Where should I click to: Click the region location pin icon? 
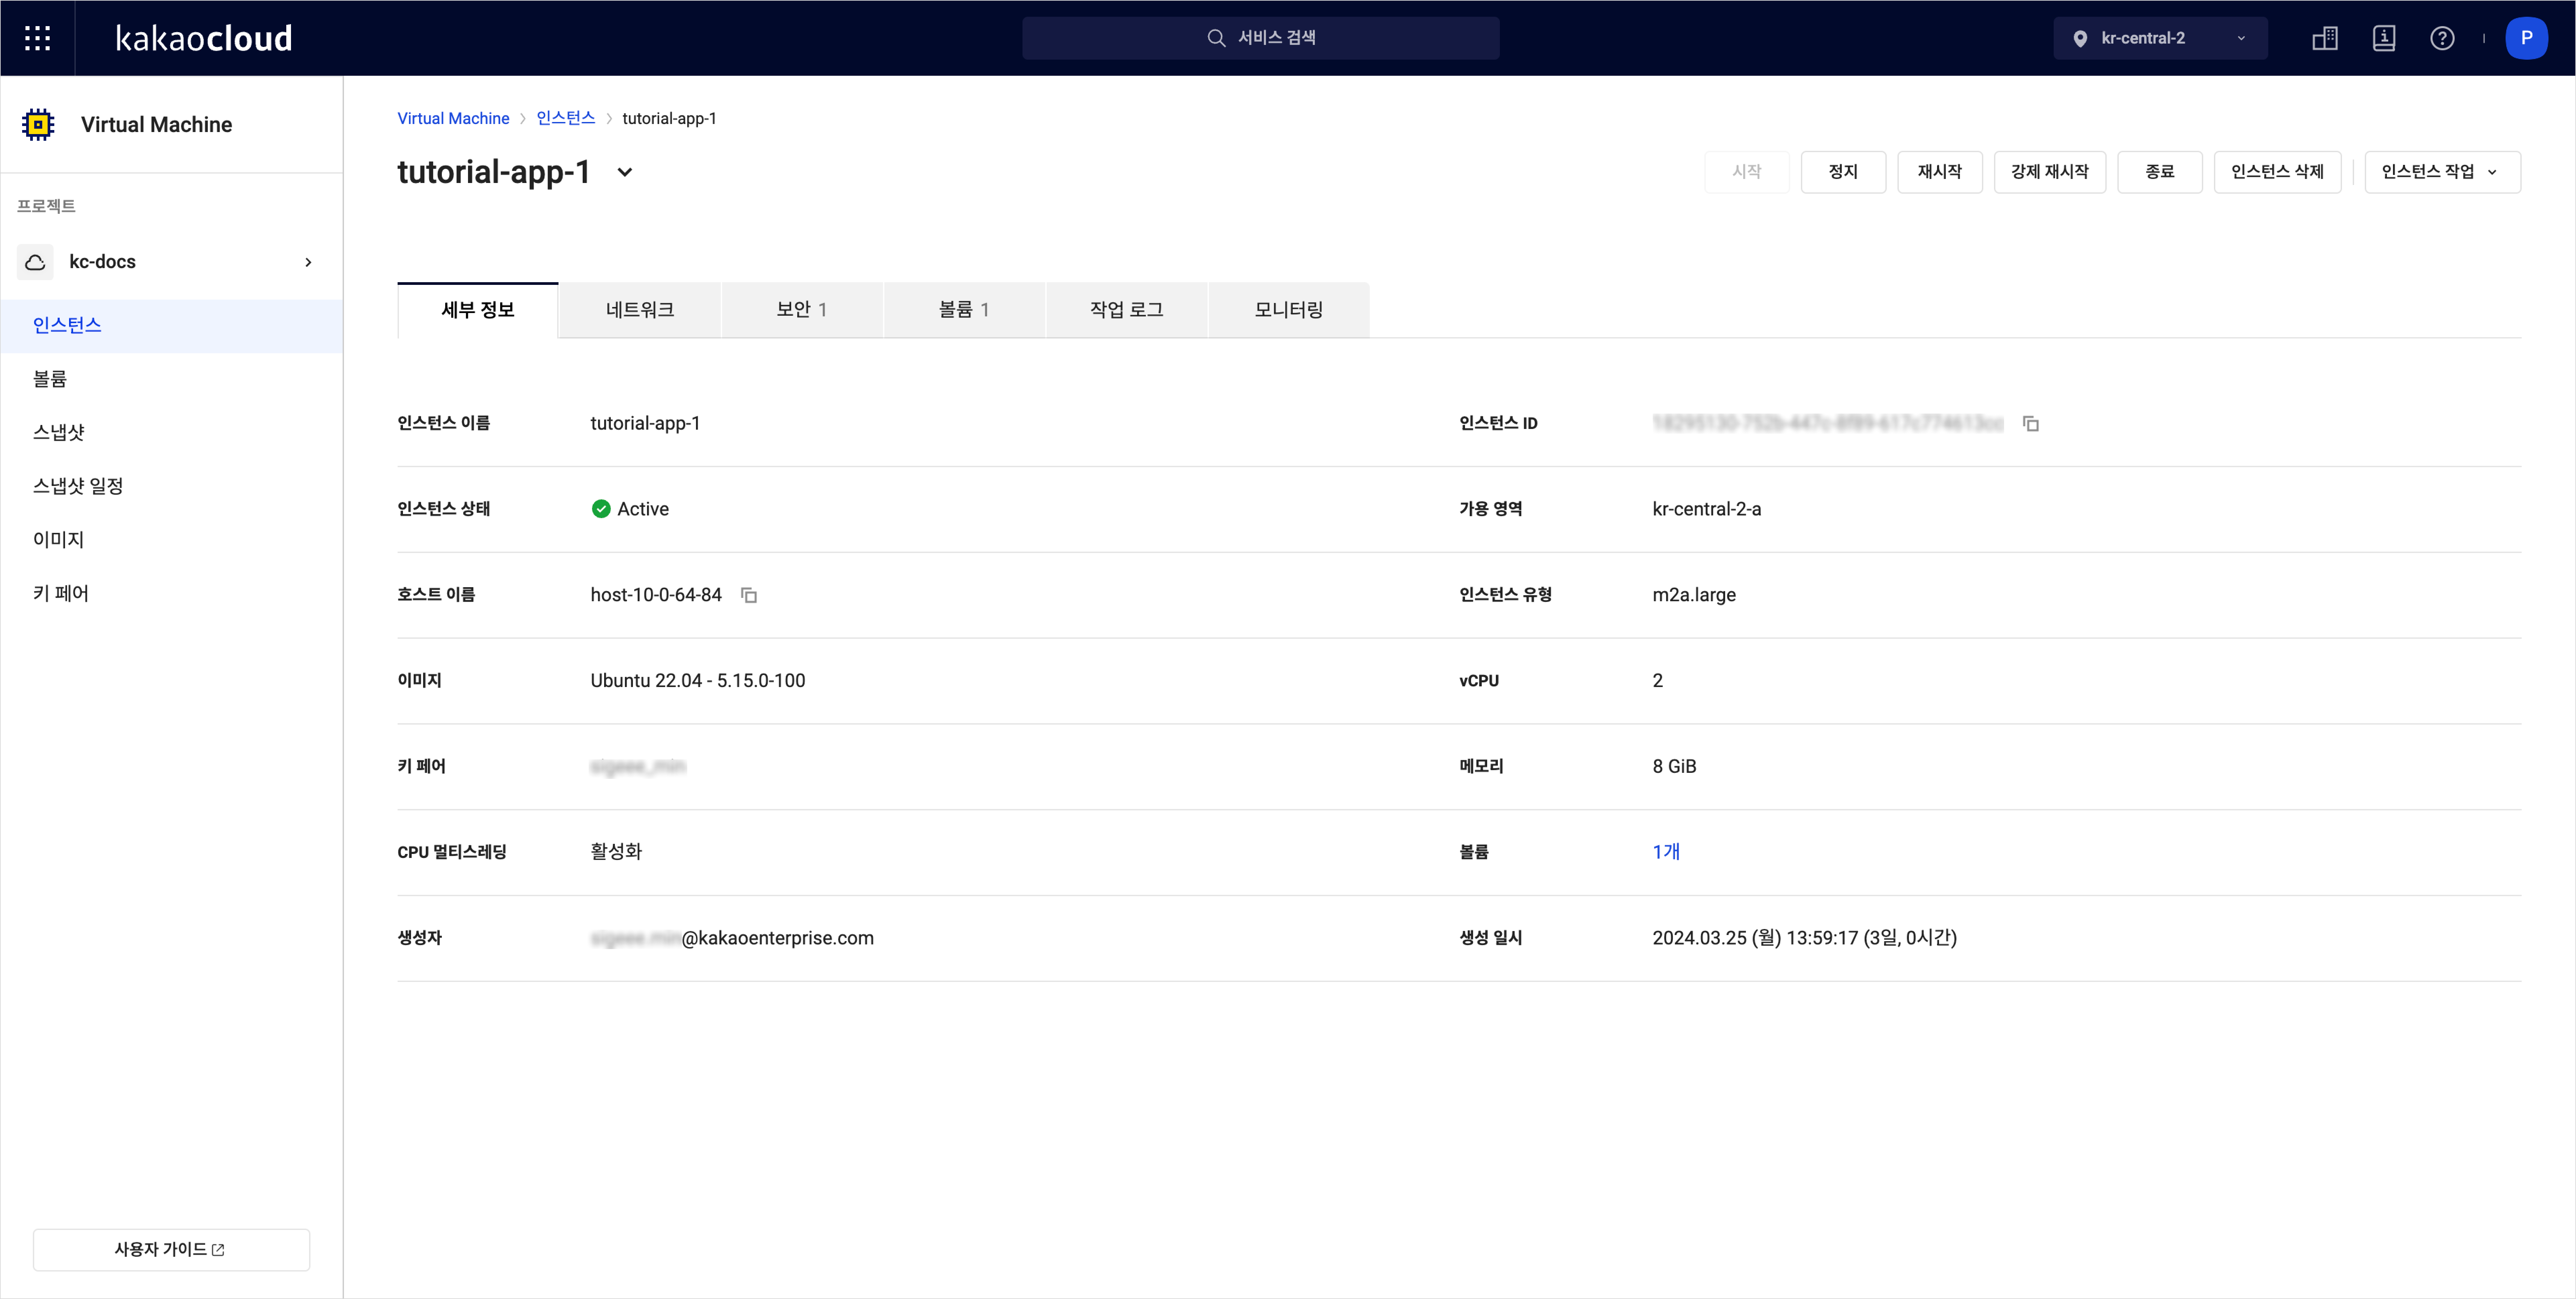coord(2080,39)
